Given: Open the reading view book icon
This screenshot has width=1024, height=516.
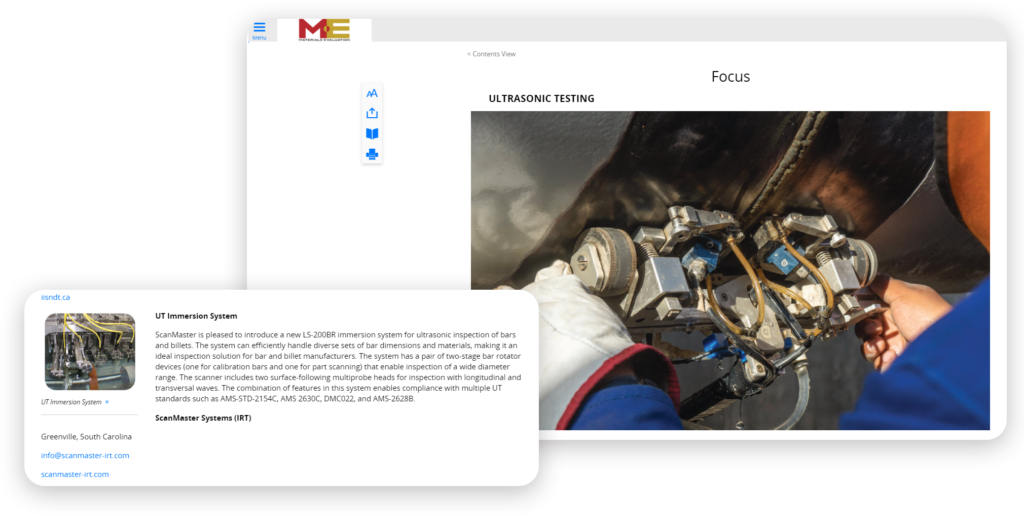Looking at the screenshot, I should (372, 133).
